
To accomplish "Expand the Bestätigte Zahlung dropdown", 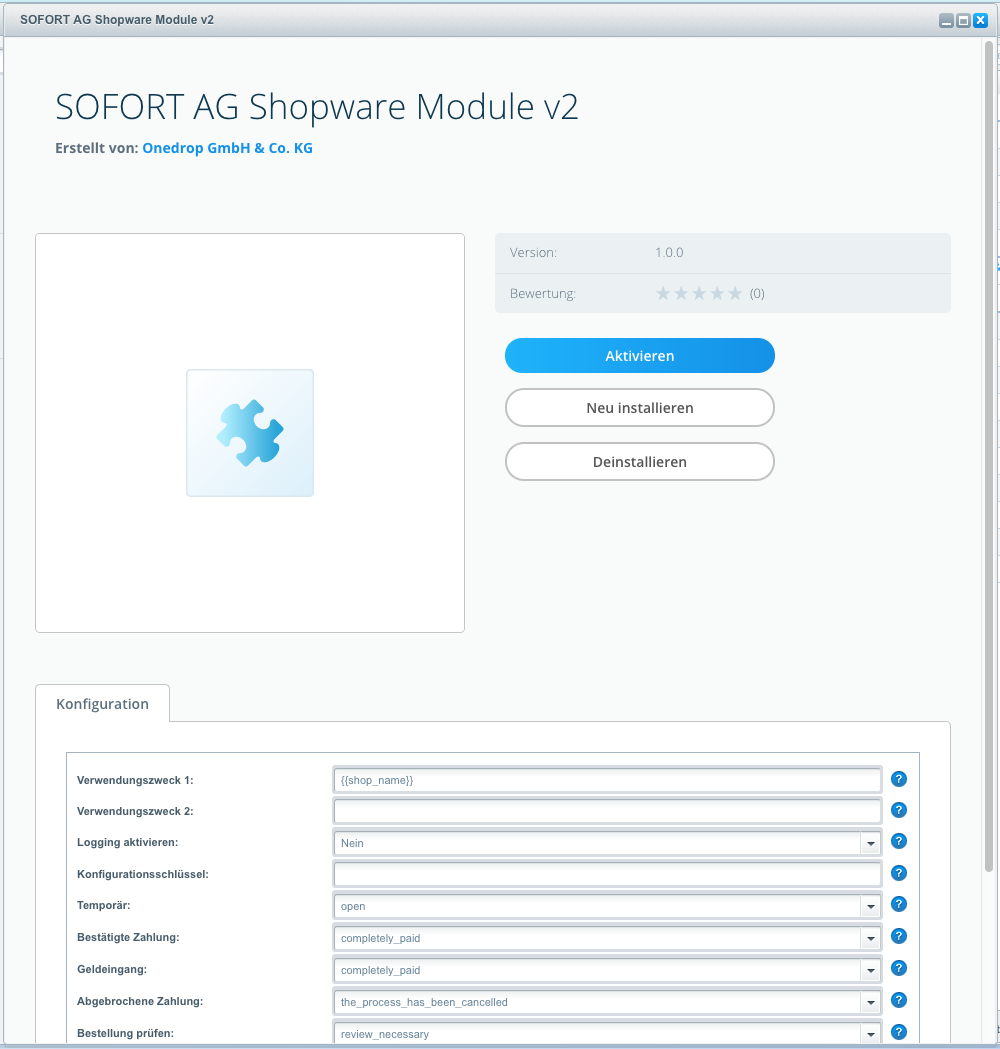I will coord(870,939).
